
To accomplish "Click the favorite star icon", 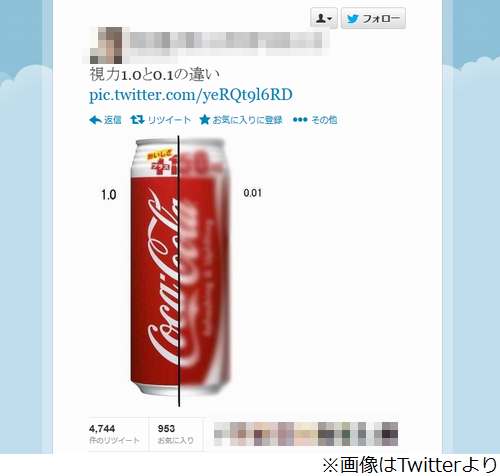I will click(x=204, y=120).
